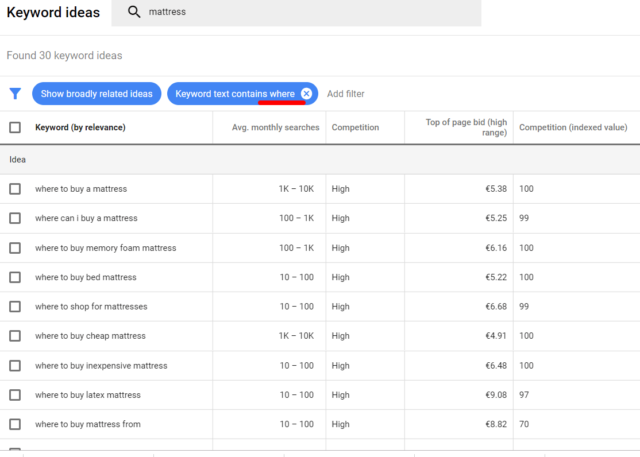Check 'where to buy a mattress' row
640x457 pixels.
(x=15, y=189)
